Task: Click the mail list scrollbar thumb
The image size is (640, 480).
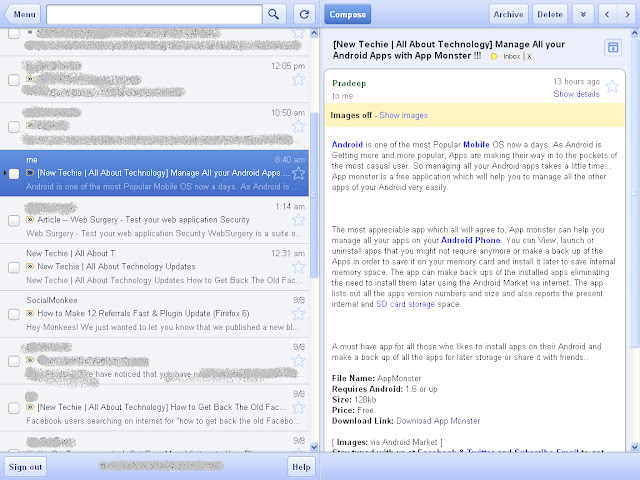Action: (314, 195)
